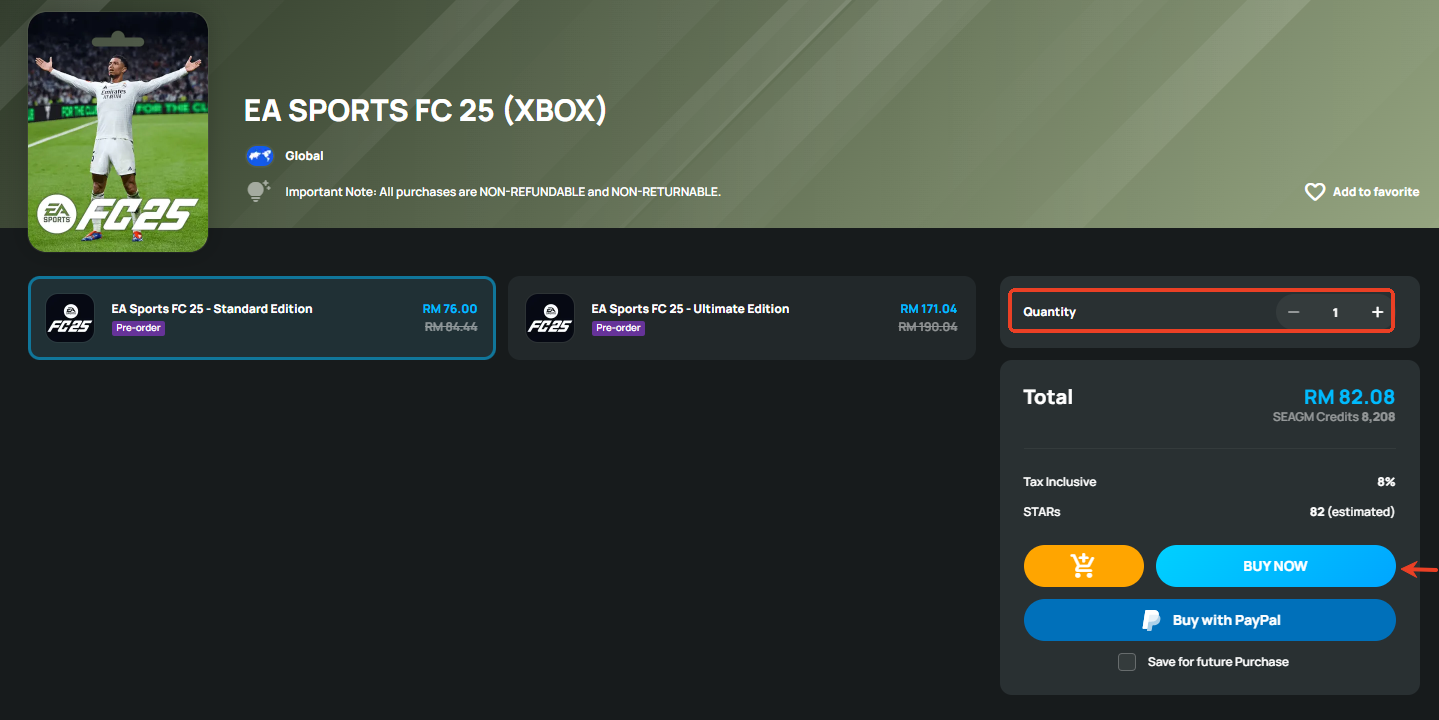Click the lightbulb important note icon
1439x720 pixels.
click(x=259, y=192)
